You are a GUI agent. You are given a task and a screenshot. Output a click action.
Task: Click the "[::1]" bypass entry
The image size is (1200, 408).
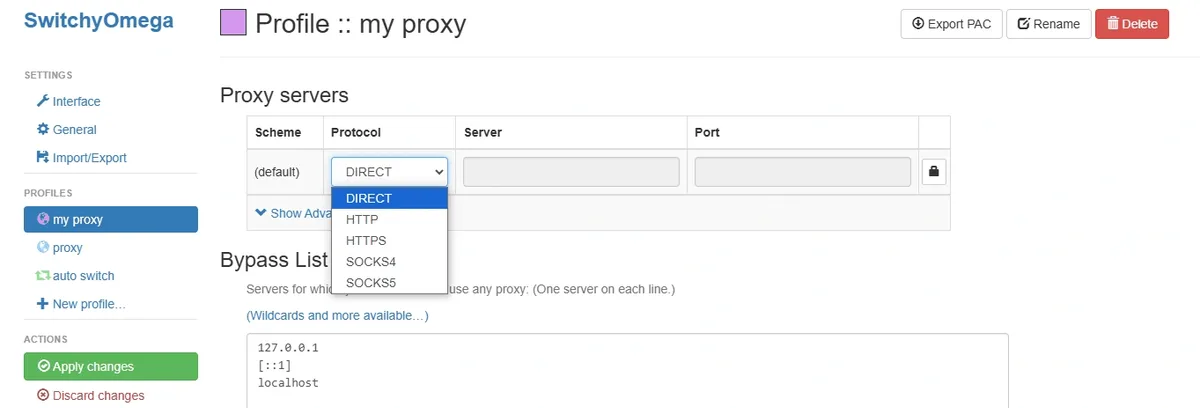pos(275,366)
